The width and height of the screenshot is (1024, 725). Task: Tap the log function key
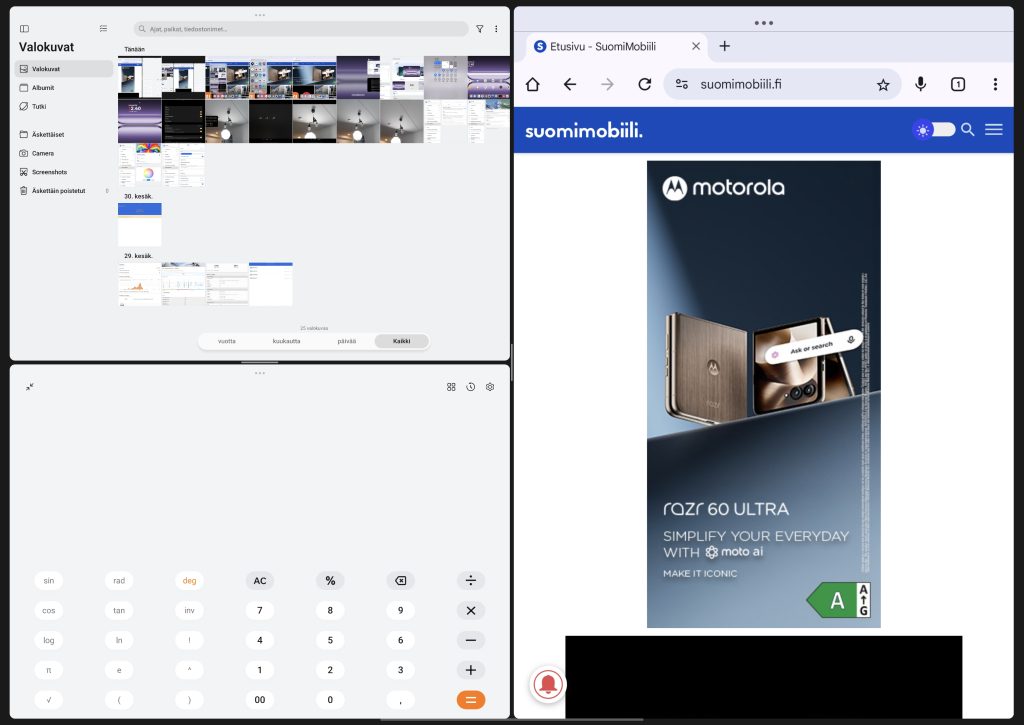click(x=49, y=640)
